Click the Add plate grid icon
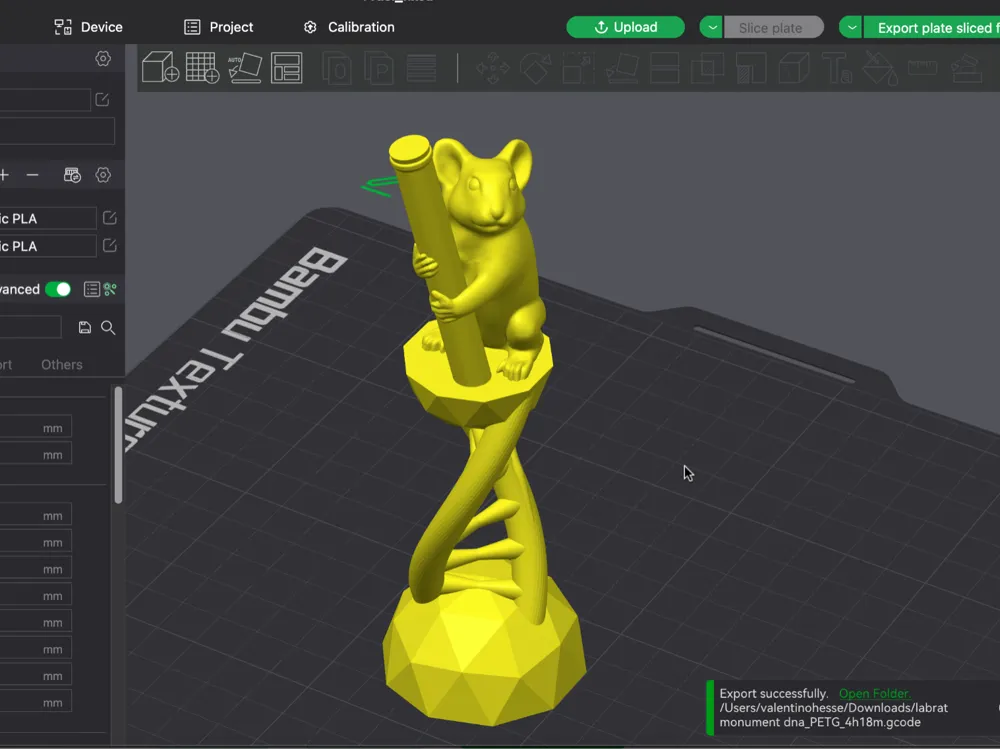Viewport: 1000px width, 750px height. pyautogui.click(x=203, y=68)
